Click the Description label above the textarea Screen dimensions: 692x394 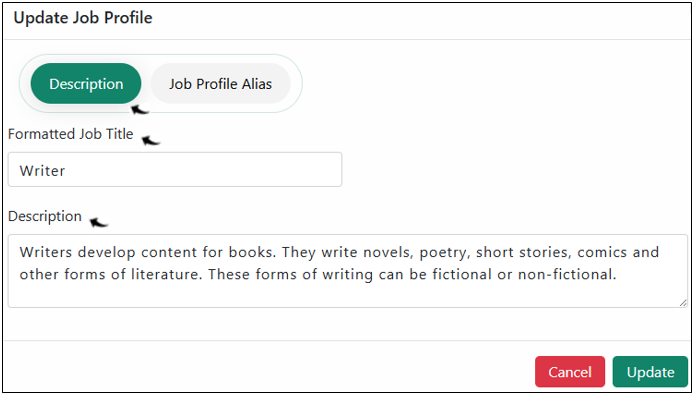coord(45,216)
